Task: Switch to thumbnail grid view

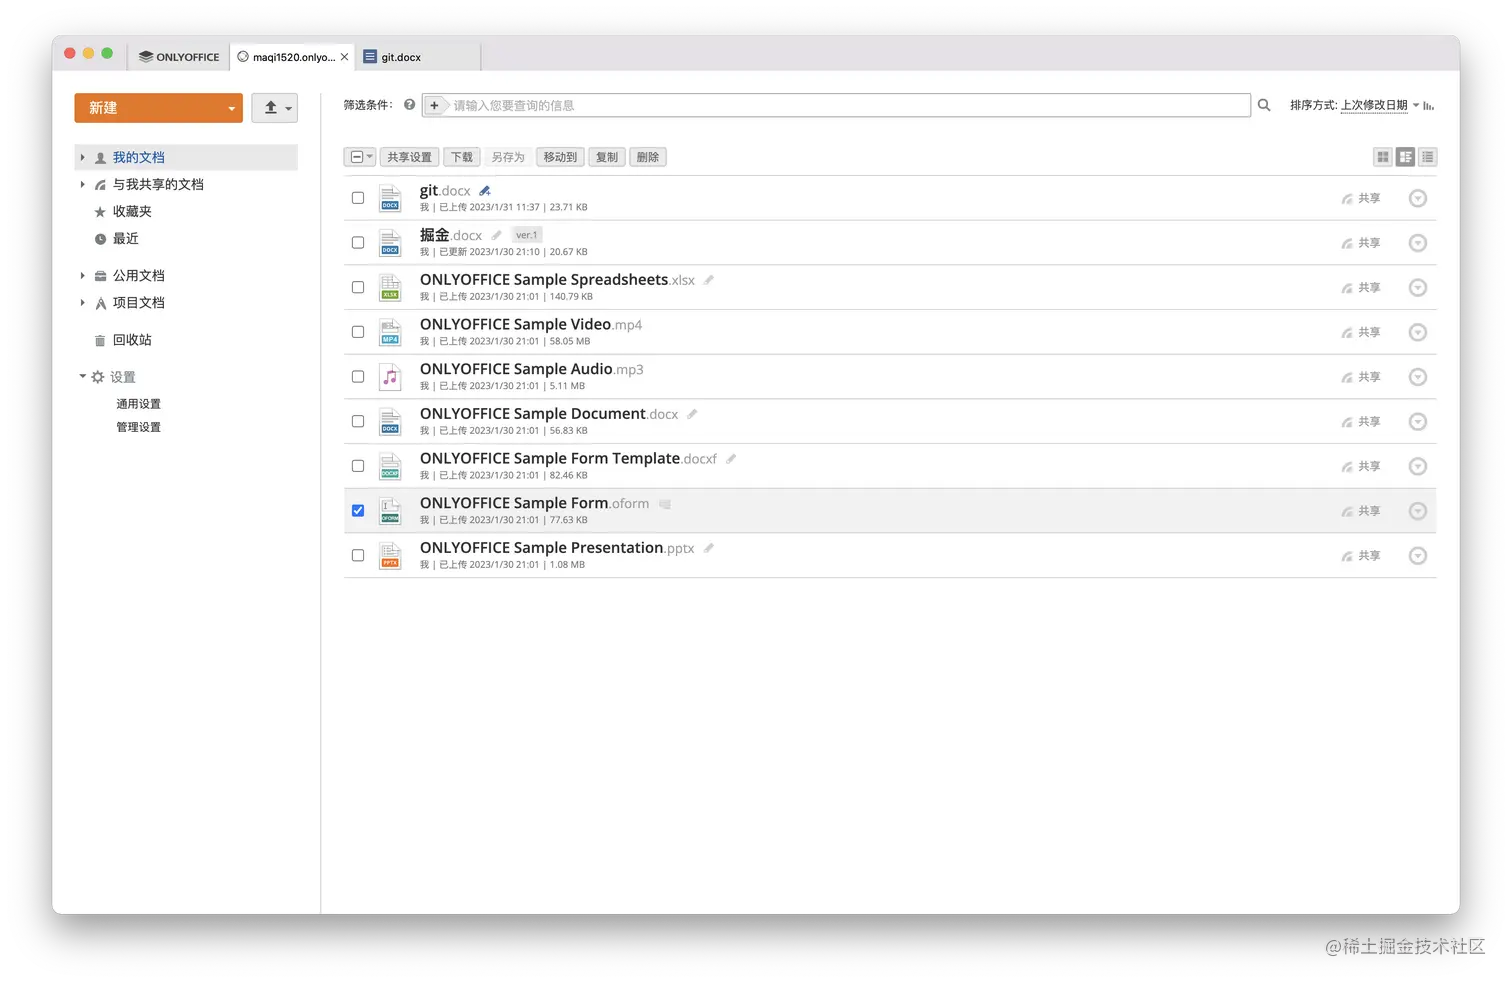Action: click(1383, 157)
